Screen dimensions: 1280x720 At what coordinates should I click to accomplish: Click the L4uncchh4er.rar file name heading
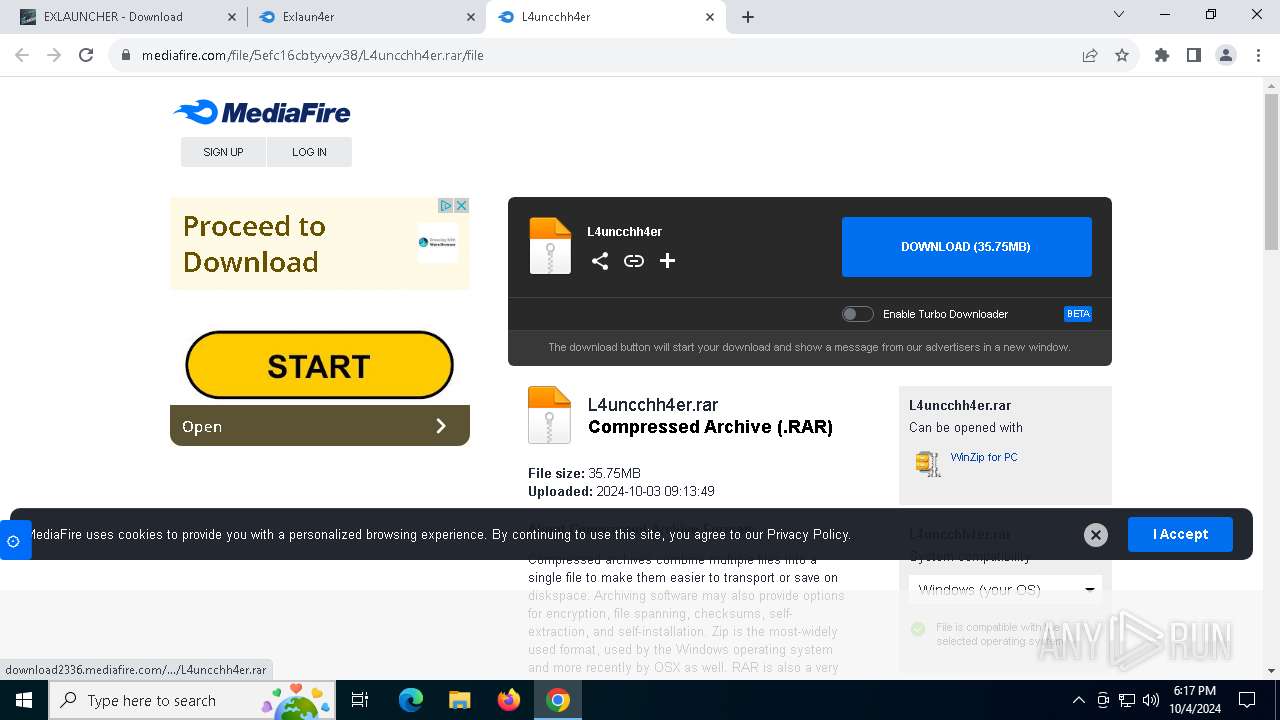click(653, 405)
